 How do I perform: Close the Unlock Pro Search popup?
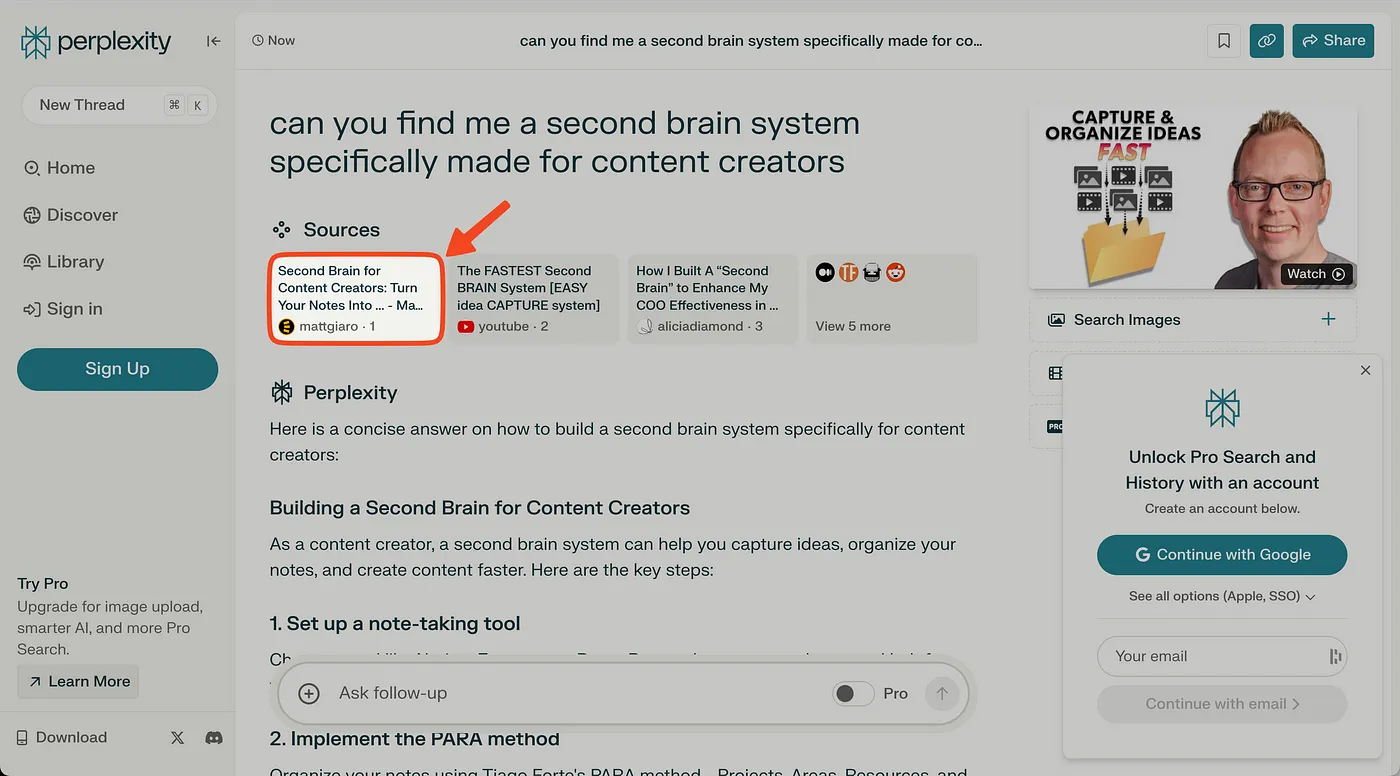click(x=1366, y=370)
